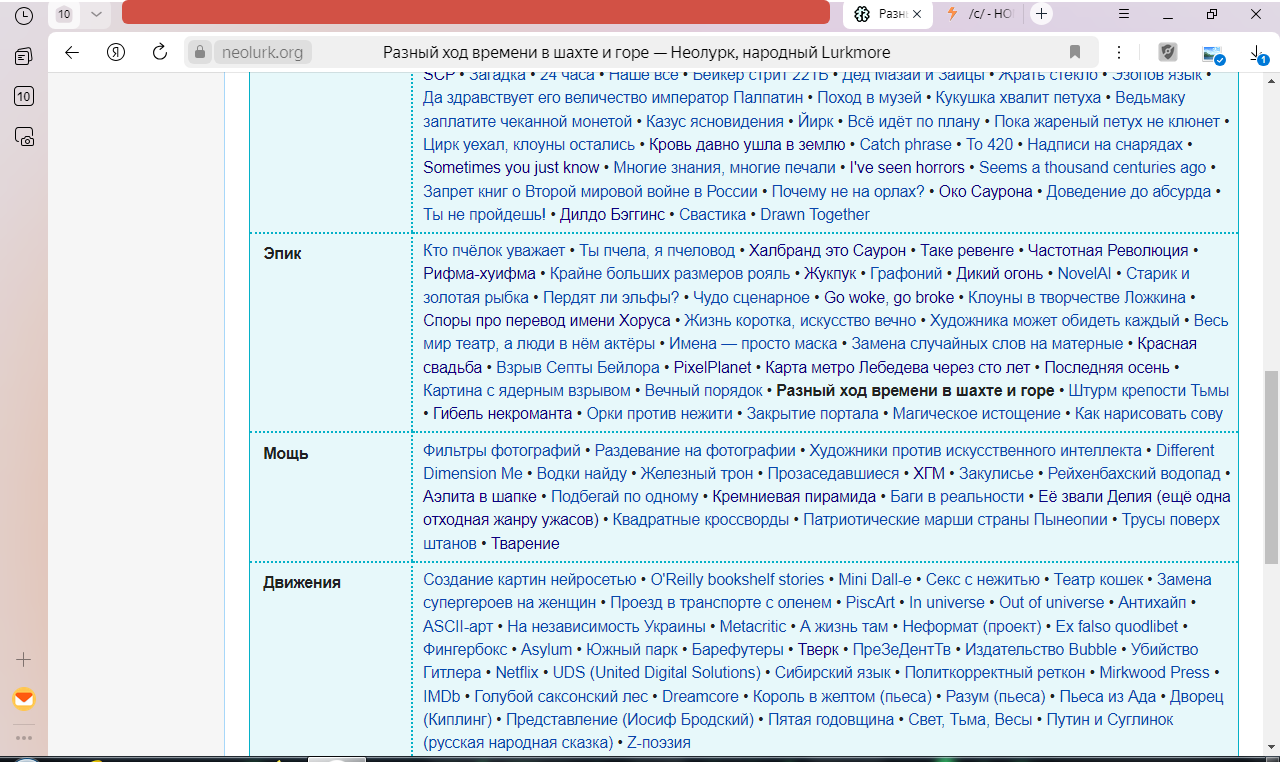Open the 'Сибирский язык' link
Screen dimensions: 1280x762
point(832,672)
